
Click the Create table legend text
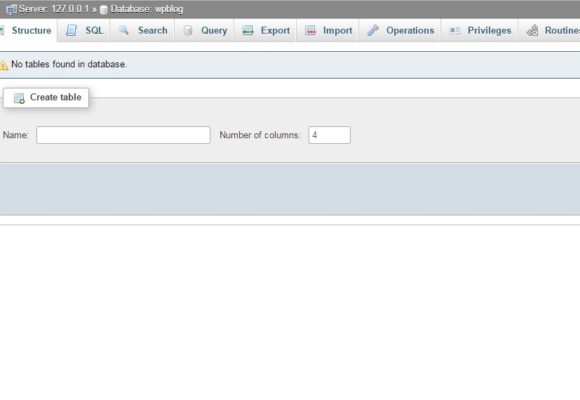(x=55, y=97)
